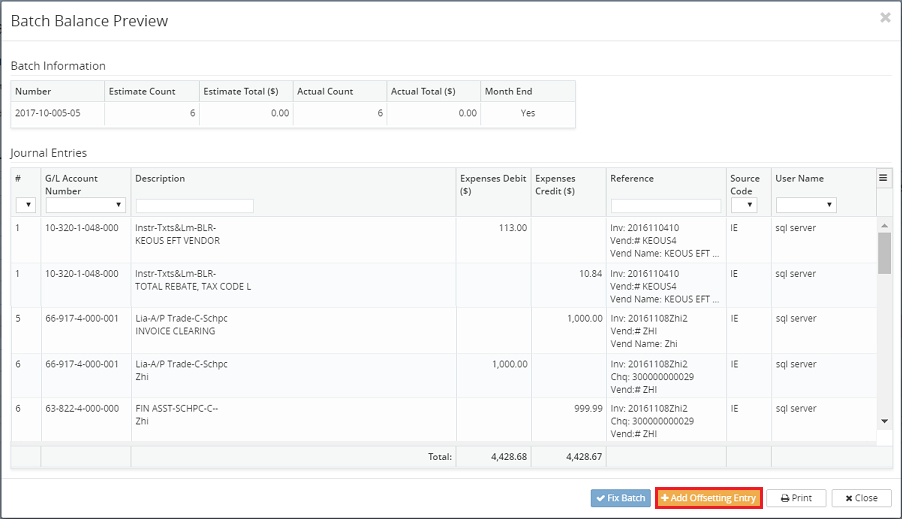This screenshot has width=902, height=519.
Task: Click the Reference filter input field
Action: pyautogui.click(x=666, y=206)
